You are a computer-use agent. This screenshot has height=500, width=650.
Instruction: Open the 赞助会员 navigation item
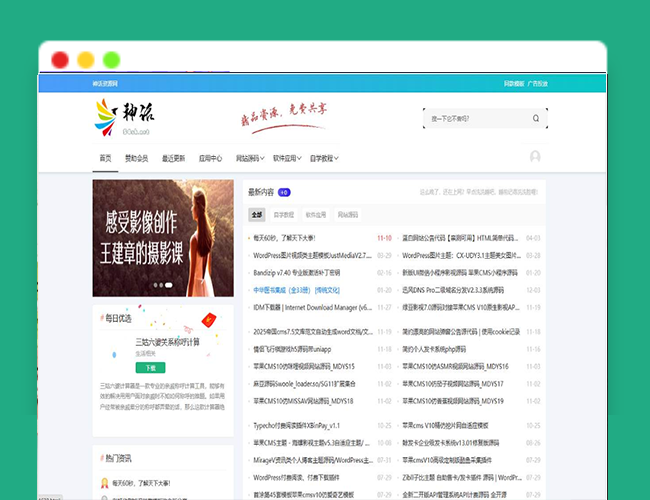[136, 158]
